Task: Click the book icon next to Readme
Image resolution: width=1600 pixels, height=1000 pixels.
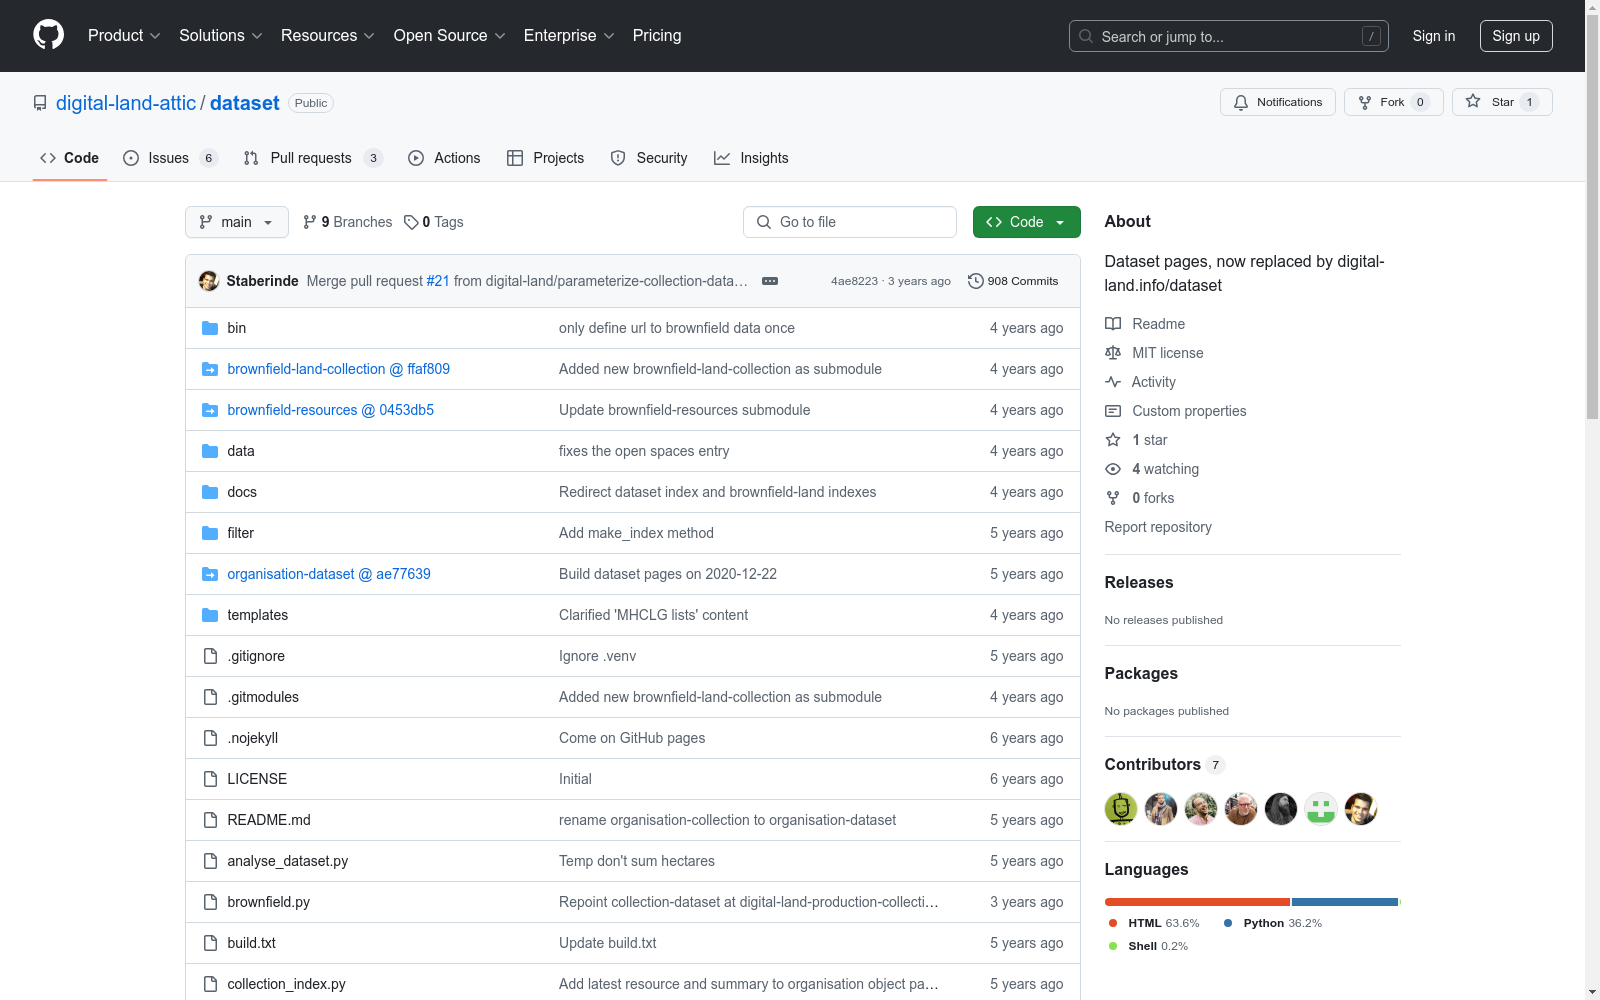Action: (1113, 324)
